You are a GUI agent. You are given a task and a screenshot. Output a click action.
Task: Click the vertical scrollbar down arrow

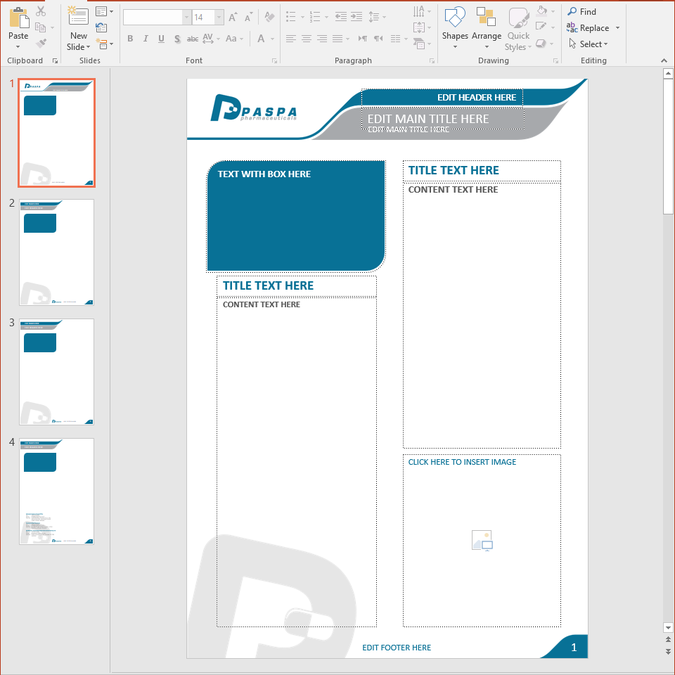(x=667, y=628)
